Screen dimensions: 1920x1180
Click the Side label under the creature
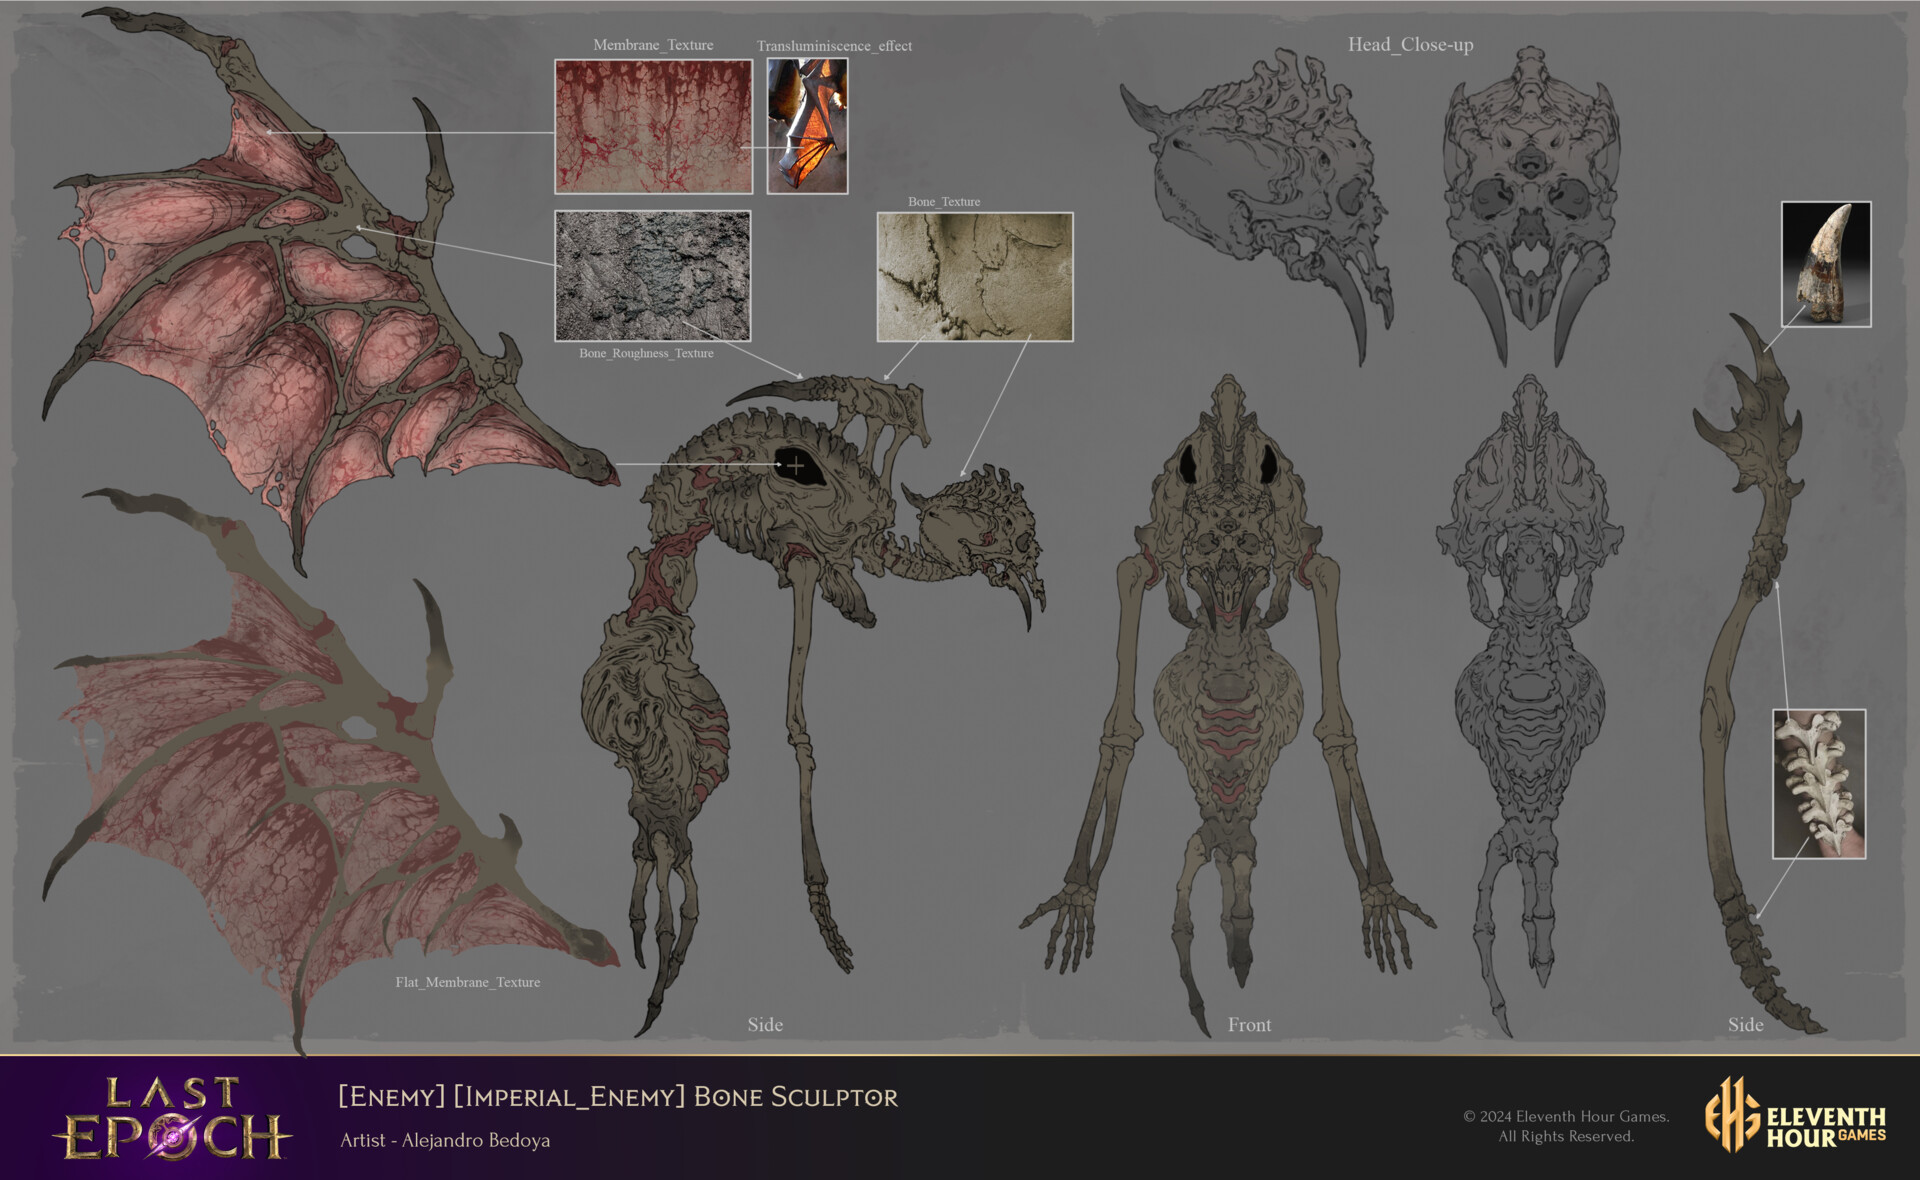pos(765,1024)
